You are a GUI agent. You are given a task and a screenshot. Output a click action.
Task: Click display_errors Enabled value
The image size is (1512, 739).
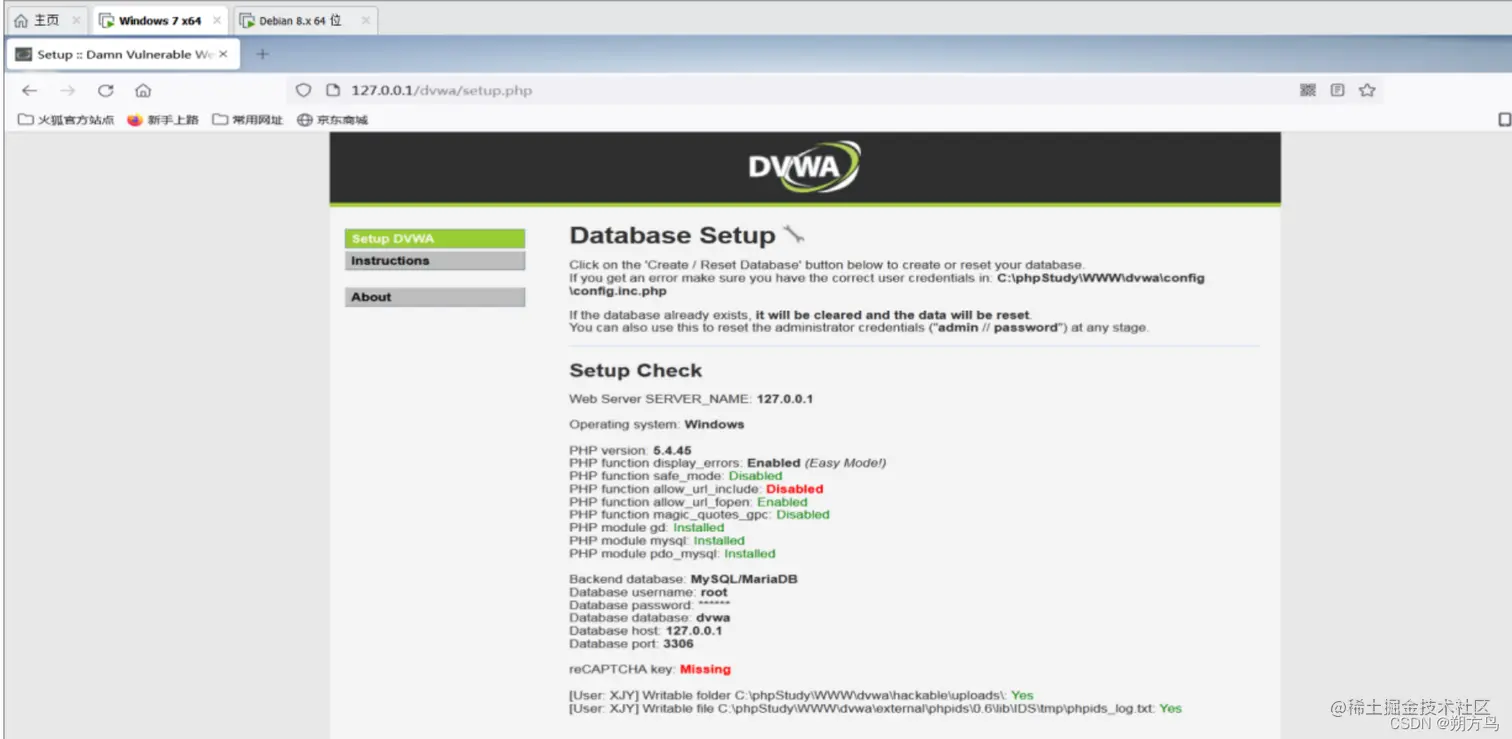coord(774,463)
